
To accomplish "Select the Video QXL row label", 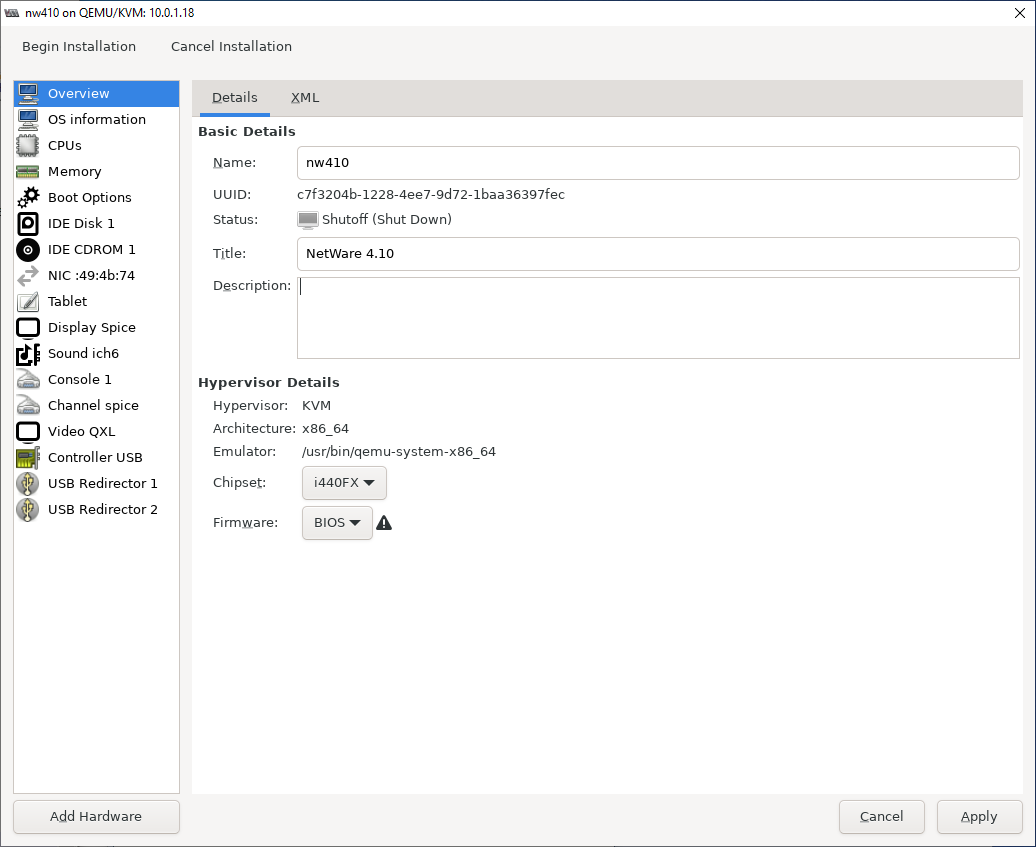I will coord(81,431).
